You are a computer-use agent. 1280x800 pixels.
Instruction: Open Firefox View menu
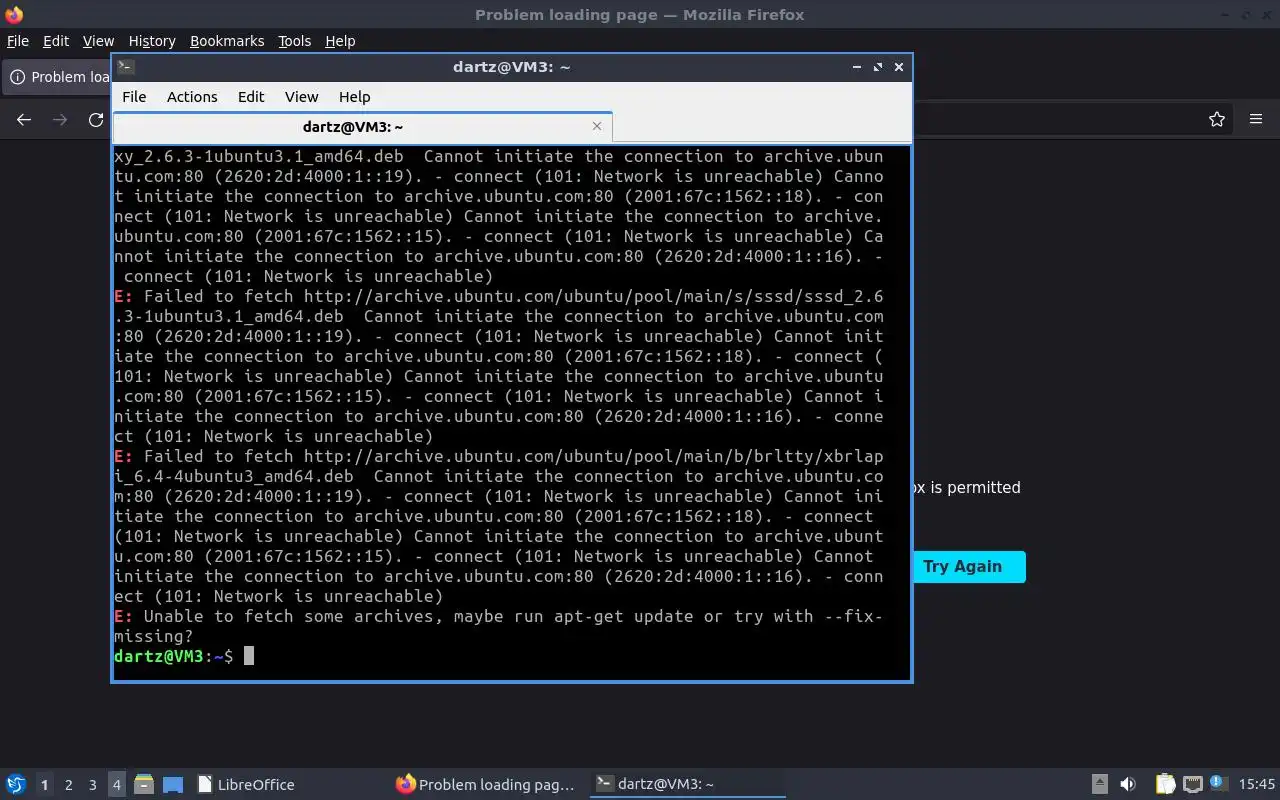point(98,41)
